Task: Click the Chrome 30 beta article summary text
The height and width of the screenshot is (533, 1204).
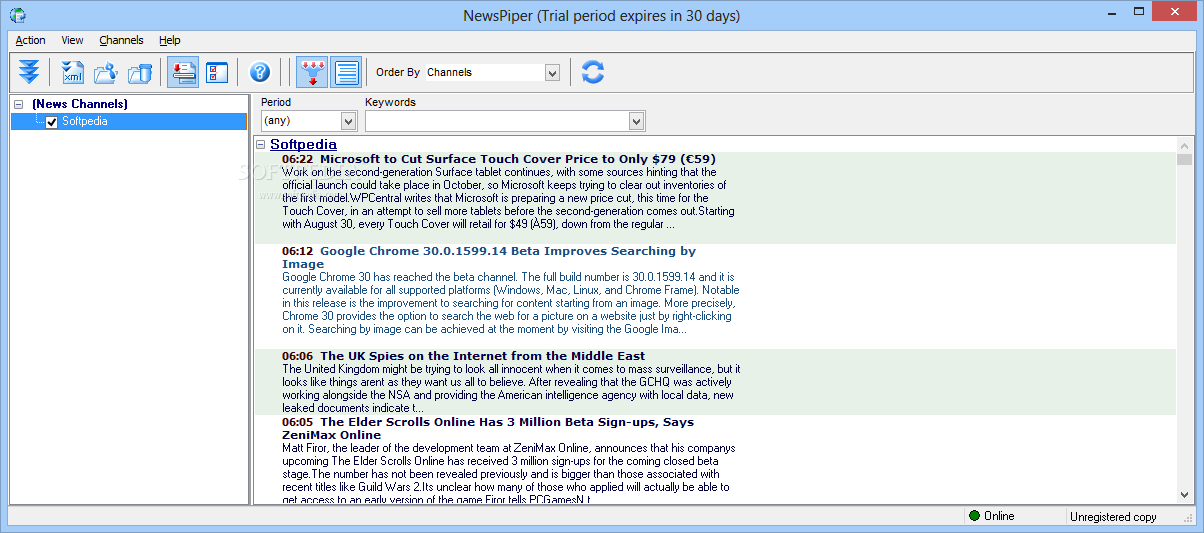Action: point(510,303)
